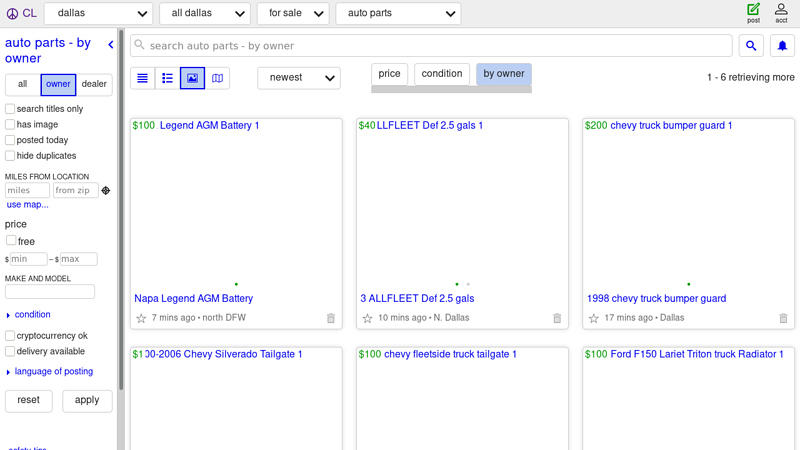This screenshot has width=800, height=450.
Task: Click second image dot on ALLFLEET listing
Action: (x=468, y=284)
